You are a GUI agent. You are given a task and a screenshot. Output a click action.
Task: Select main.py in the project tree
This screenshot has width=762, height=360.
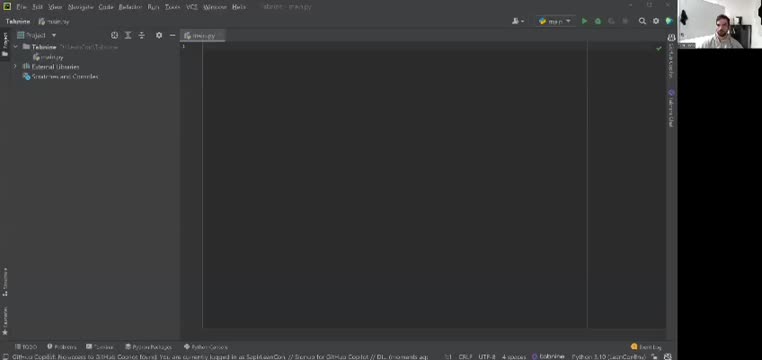point(49,57)
